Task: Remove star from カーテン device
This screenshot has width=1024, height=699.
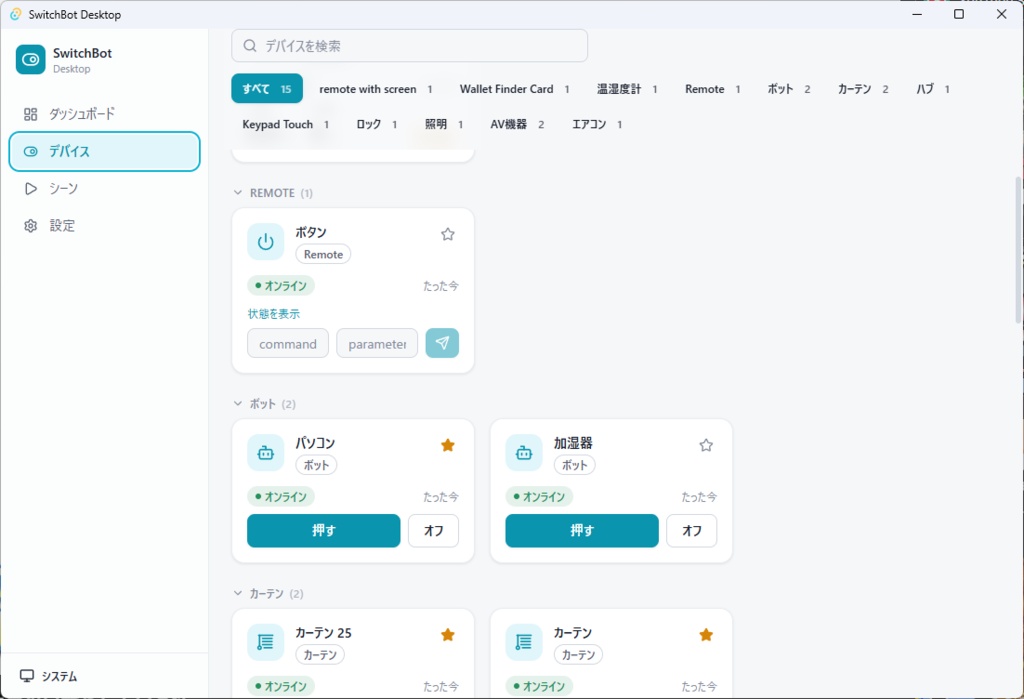Action: 706,635
